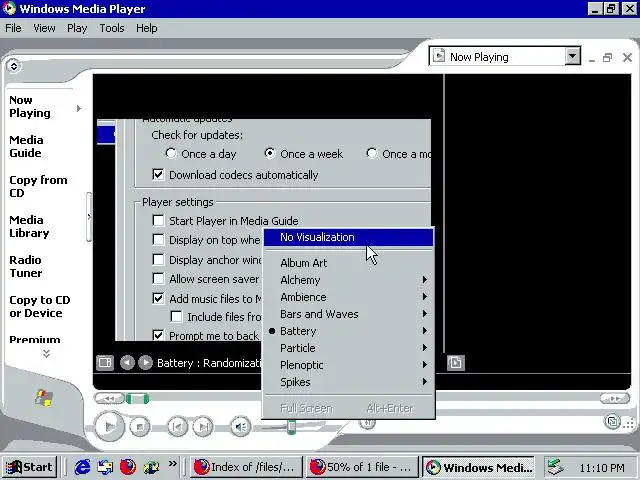Viewport: 640px width, 480px height.
Task: Expand the quick launch overflow chevron
Action: [173, 463]
